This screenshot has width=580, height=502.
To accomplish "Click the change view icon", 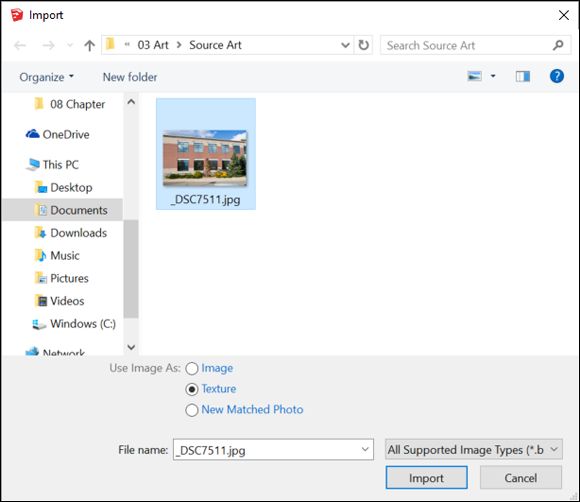I will point(475,76).
